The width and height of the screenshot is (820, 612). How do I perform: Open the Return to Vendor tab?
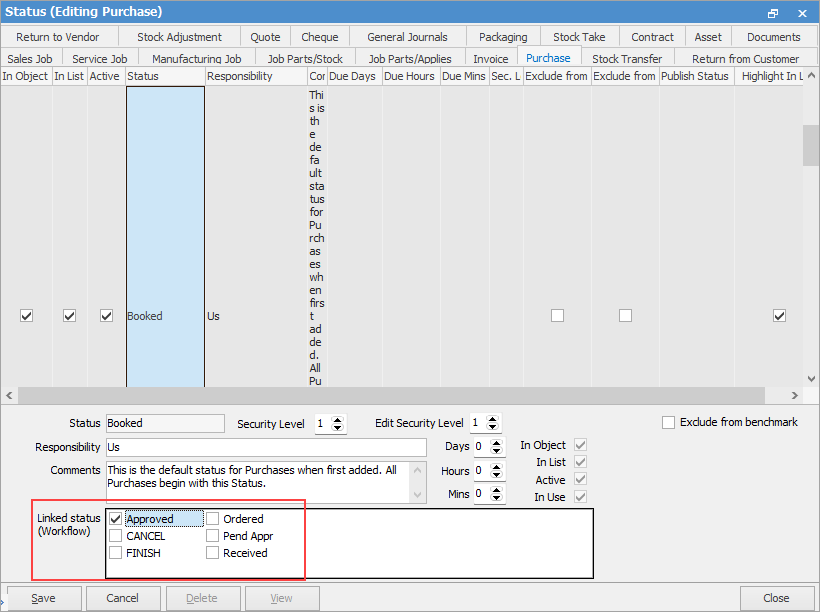point(58,37)
